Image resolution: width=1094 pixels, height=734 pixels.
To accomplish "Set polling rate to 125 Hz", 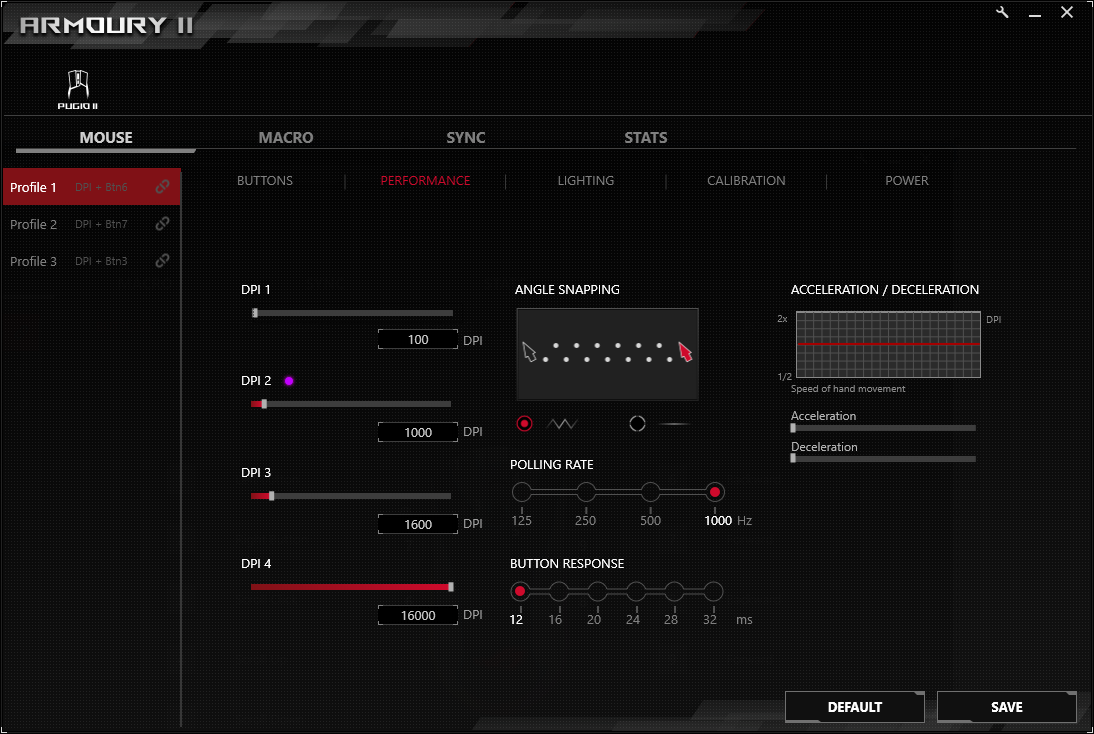I will pyautogui.click(x=521, y=492).
